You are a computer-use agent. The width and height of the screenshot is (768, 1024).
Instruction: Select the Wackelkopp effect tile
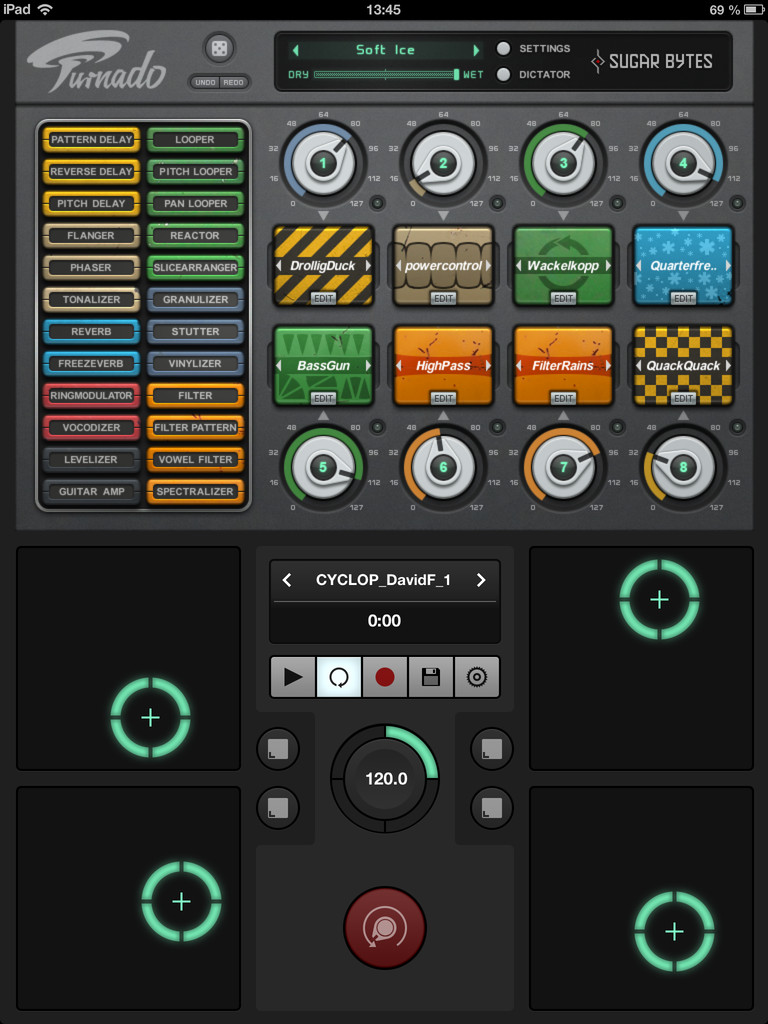(x=564, y=266)
